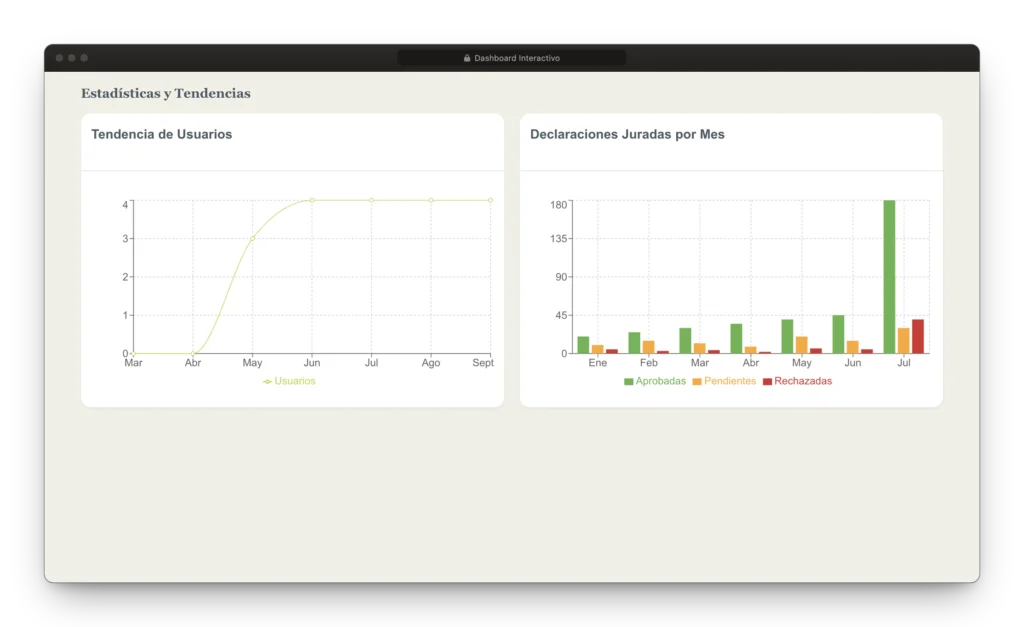Click the green Abr Aprobadas bar
Image resolution: width=1024 pixels, height=627 pixels.
point(736,338)
